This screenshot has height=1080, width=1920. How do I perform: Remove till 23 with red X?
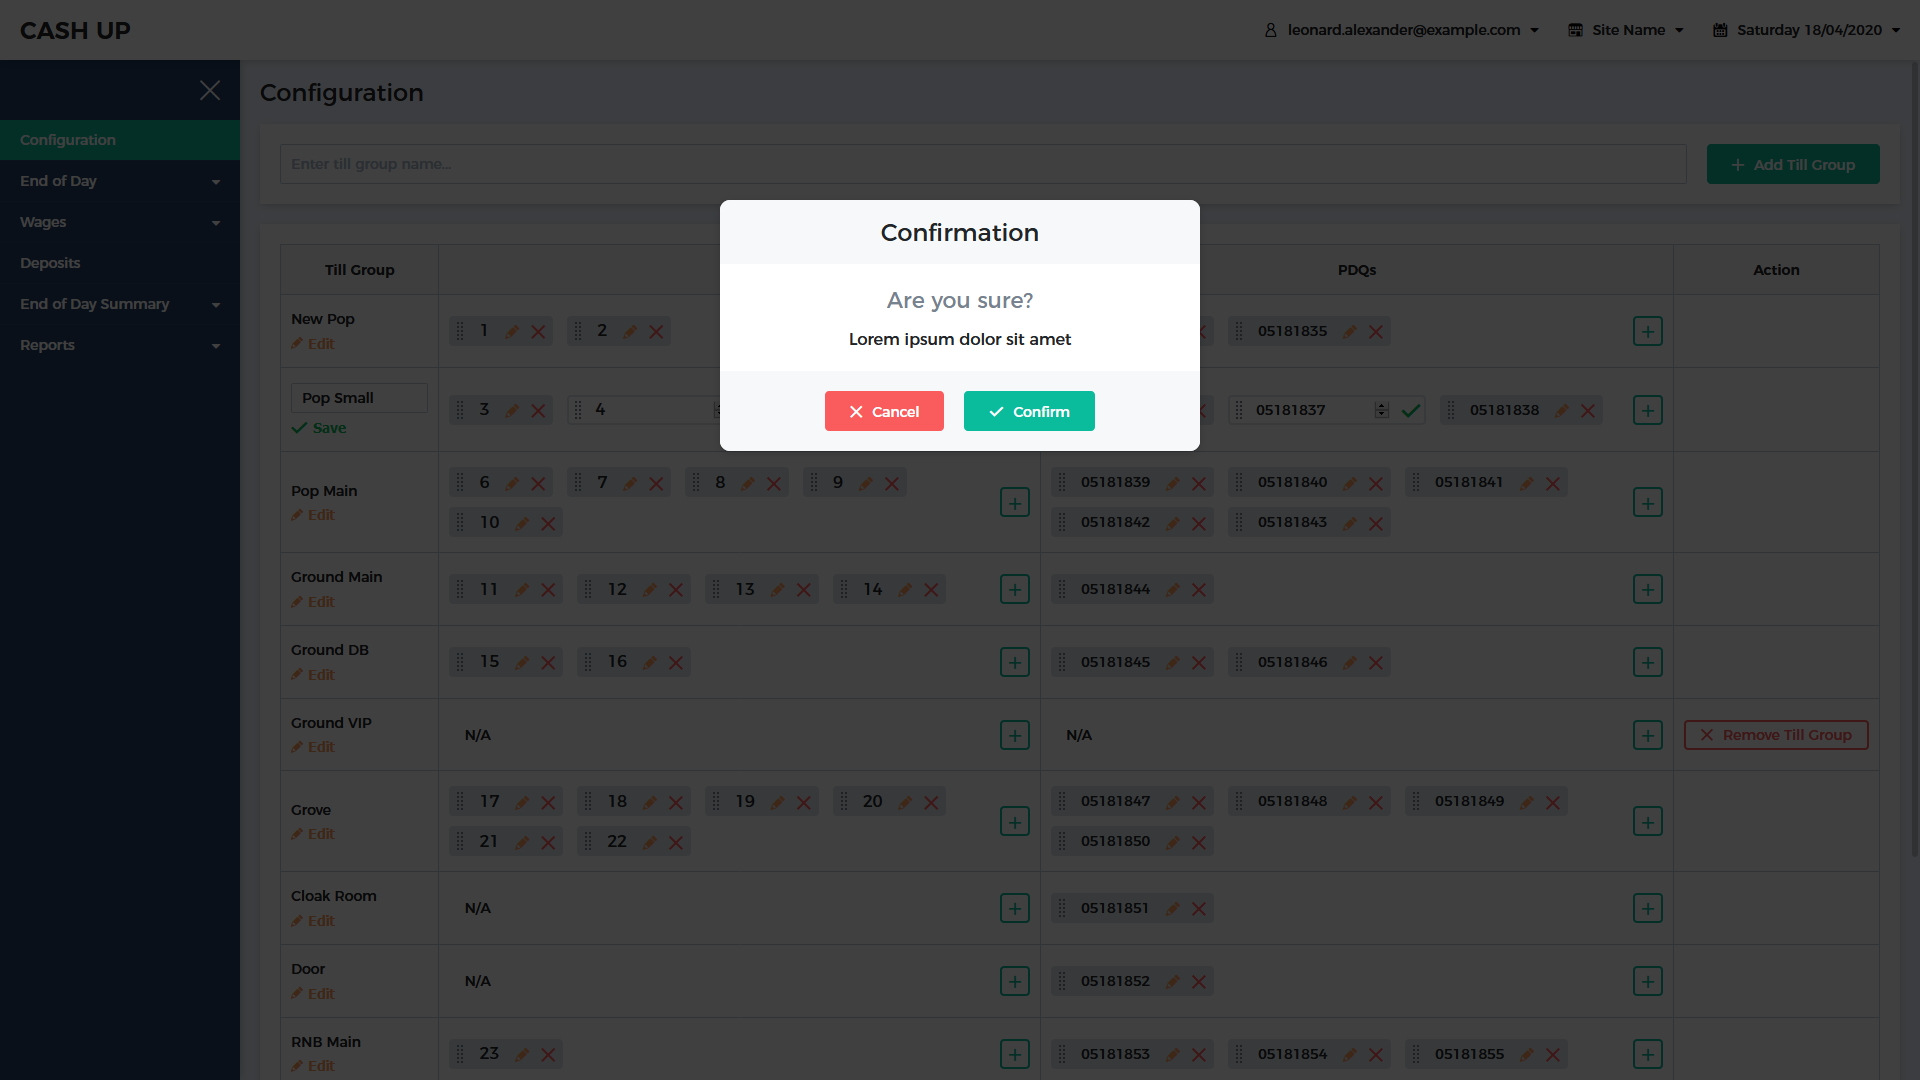coord(548,1054)
